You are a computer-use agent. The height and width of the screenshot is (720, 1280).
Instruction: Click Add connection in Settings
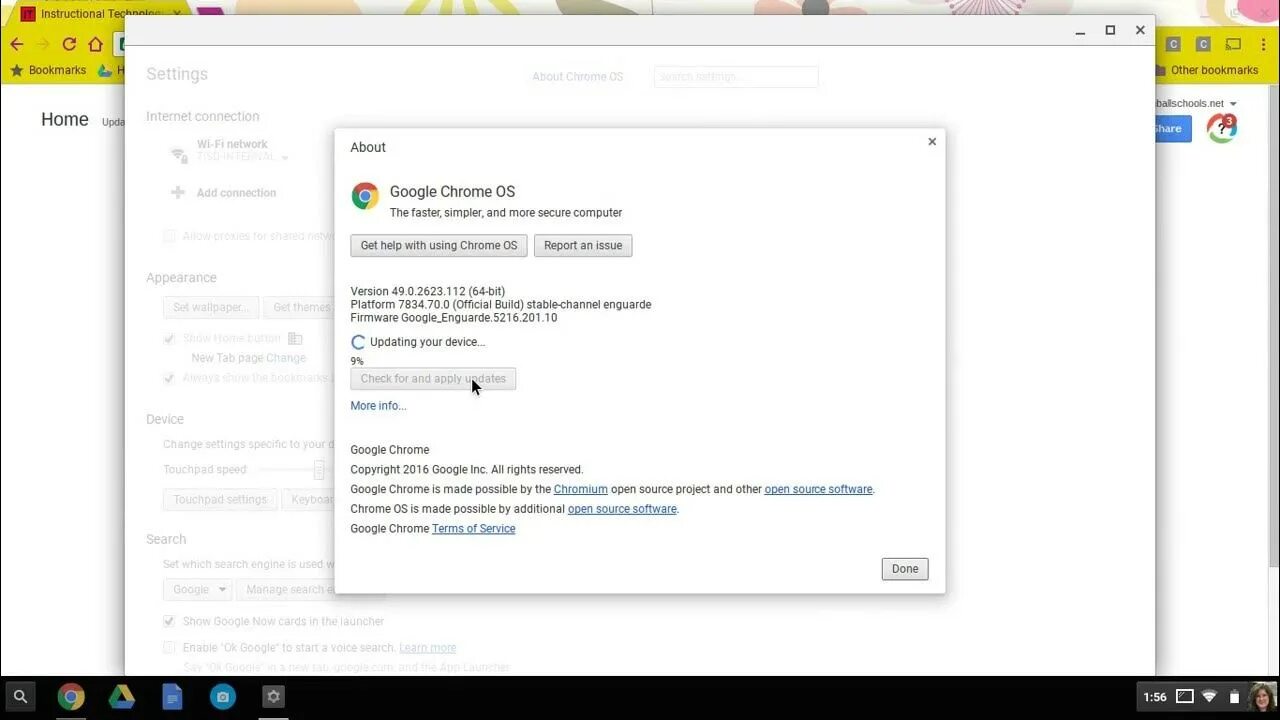click(x=236, y=193)
